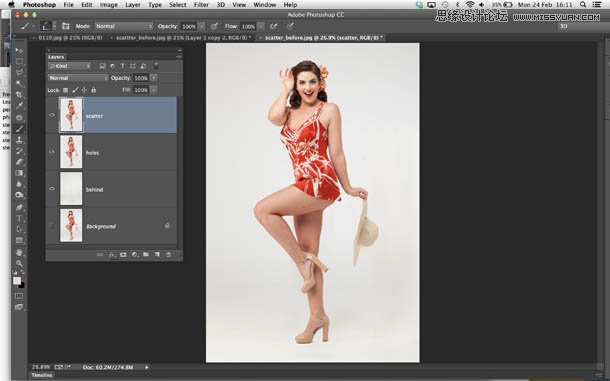Open the brush Mode dropdown
This screenshot has height=381, width=610.
[124, 26]
